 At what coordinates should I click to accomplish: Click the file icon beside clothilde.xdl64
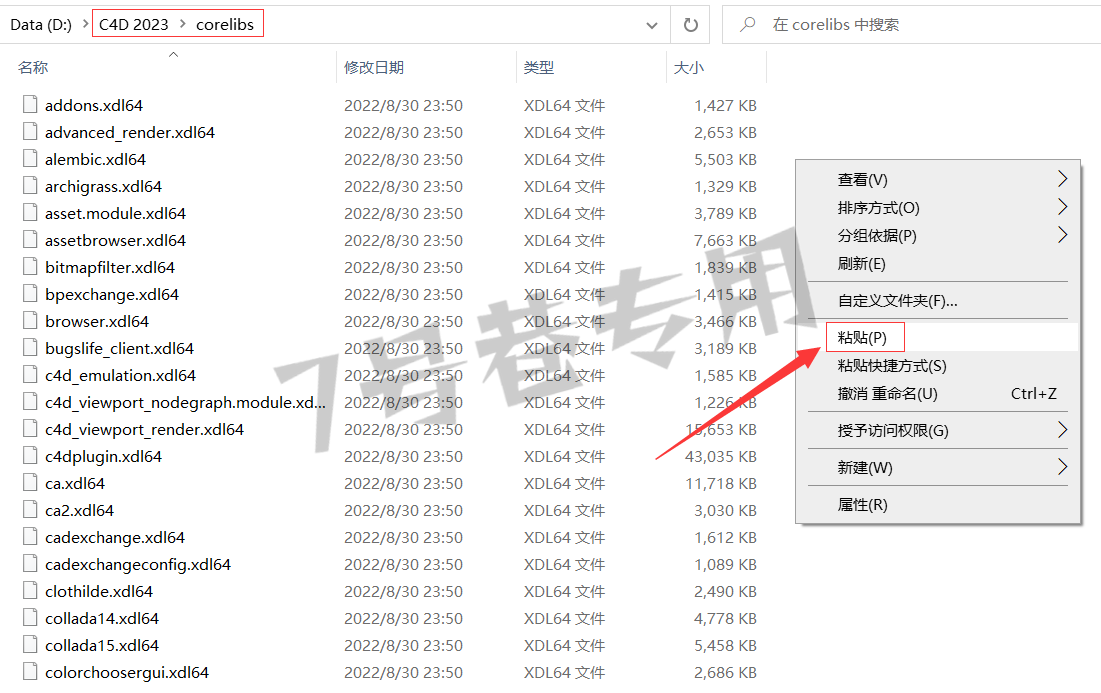[29, 591]
